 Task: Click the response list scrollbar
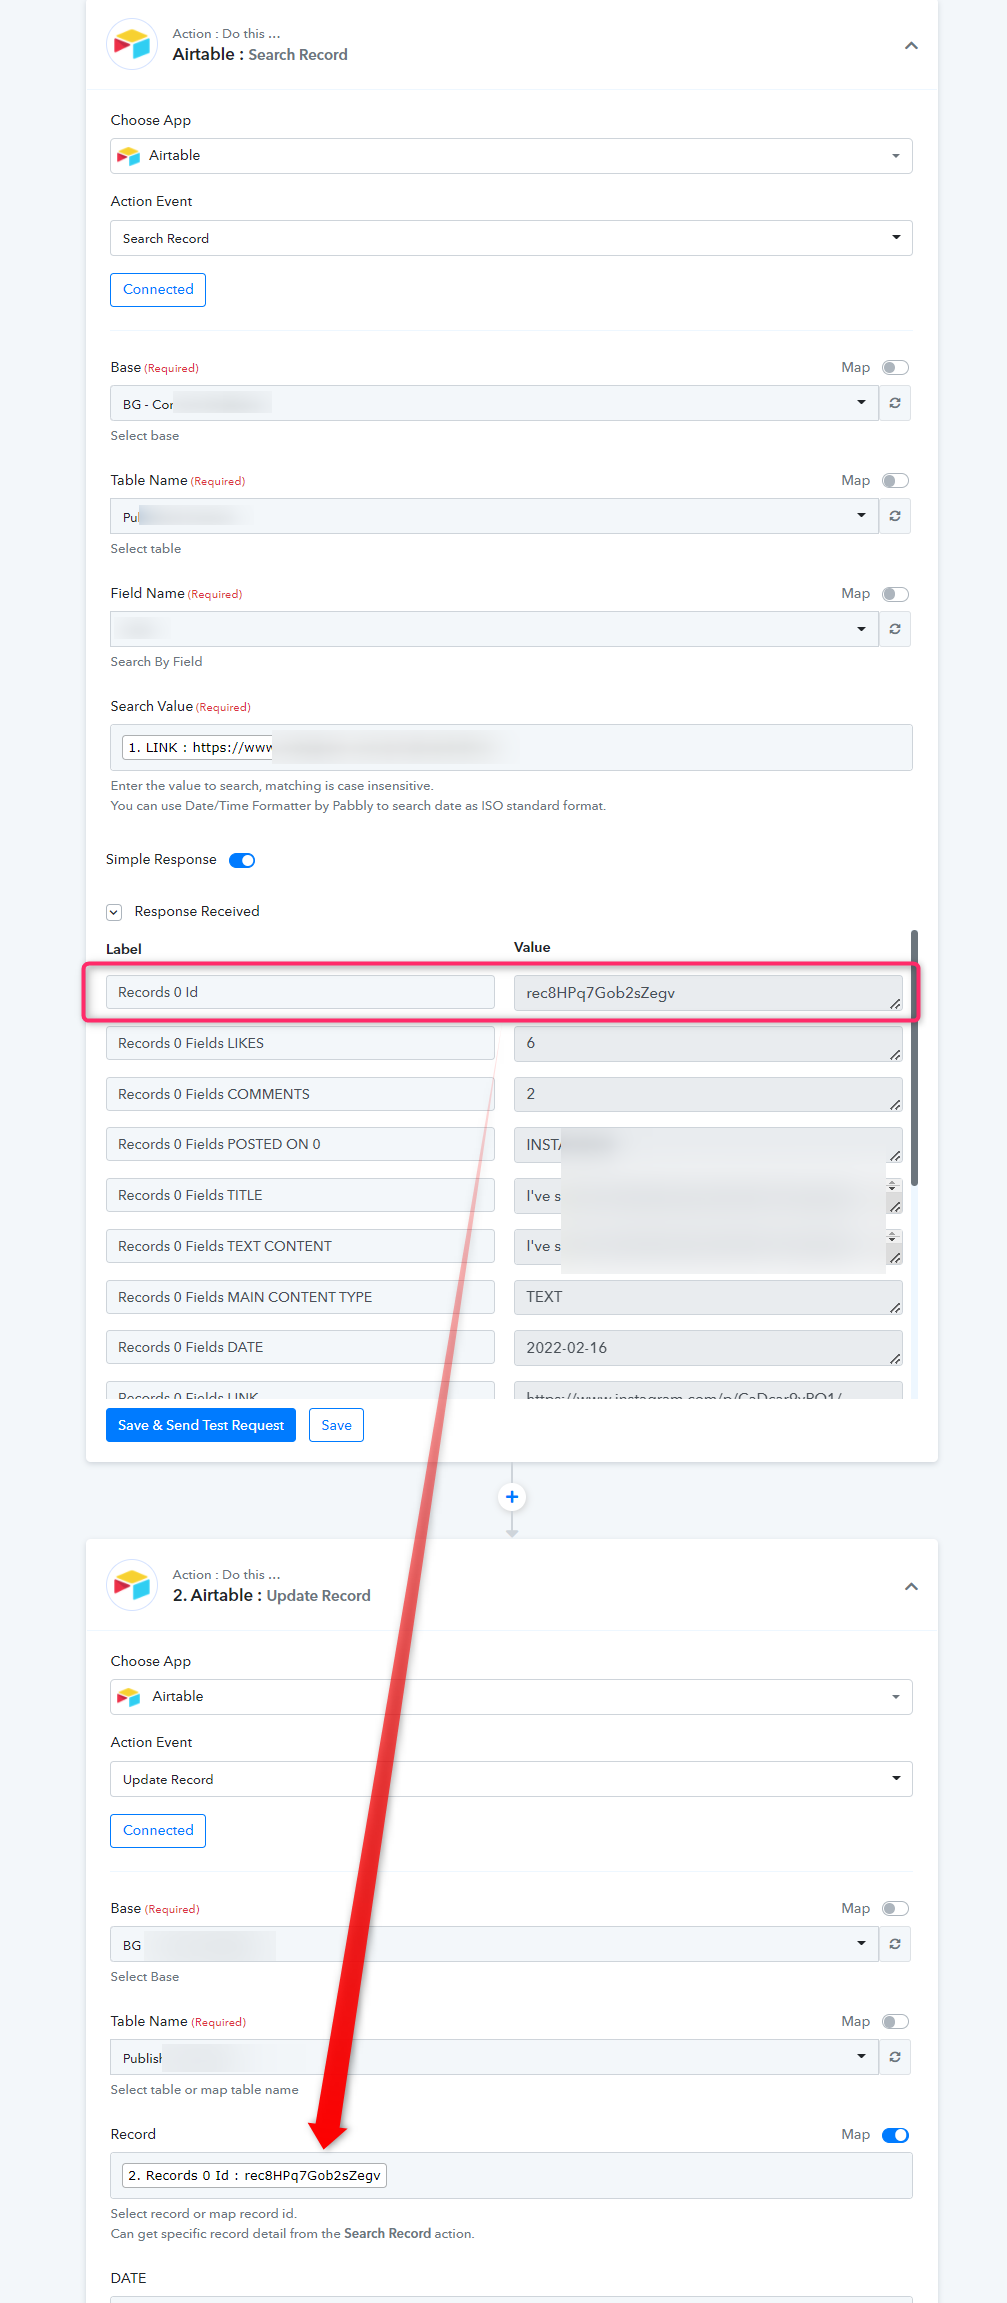pyautogui.click(x=914, y=1058)
